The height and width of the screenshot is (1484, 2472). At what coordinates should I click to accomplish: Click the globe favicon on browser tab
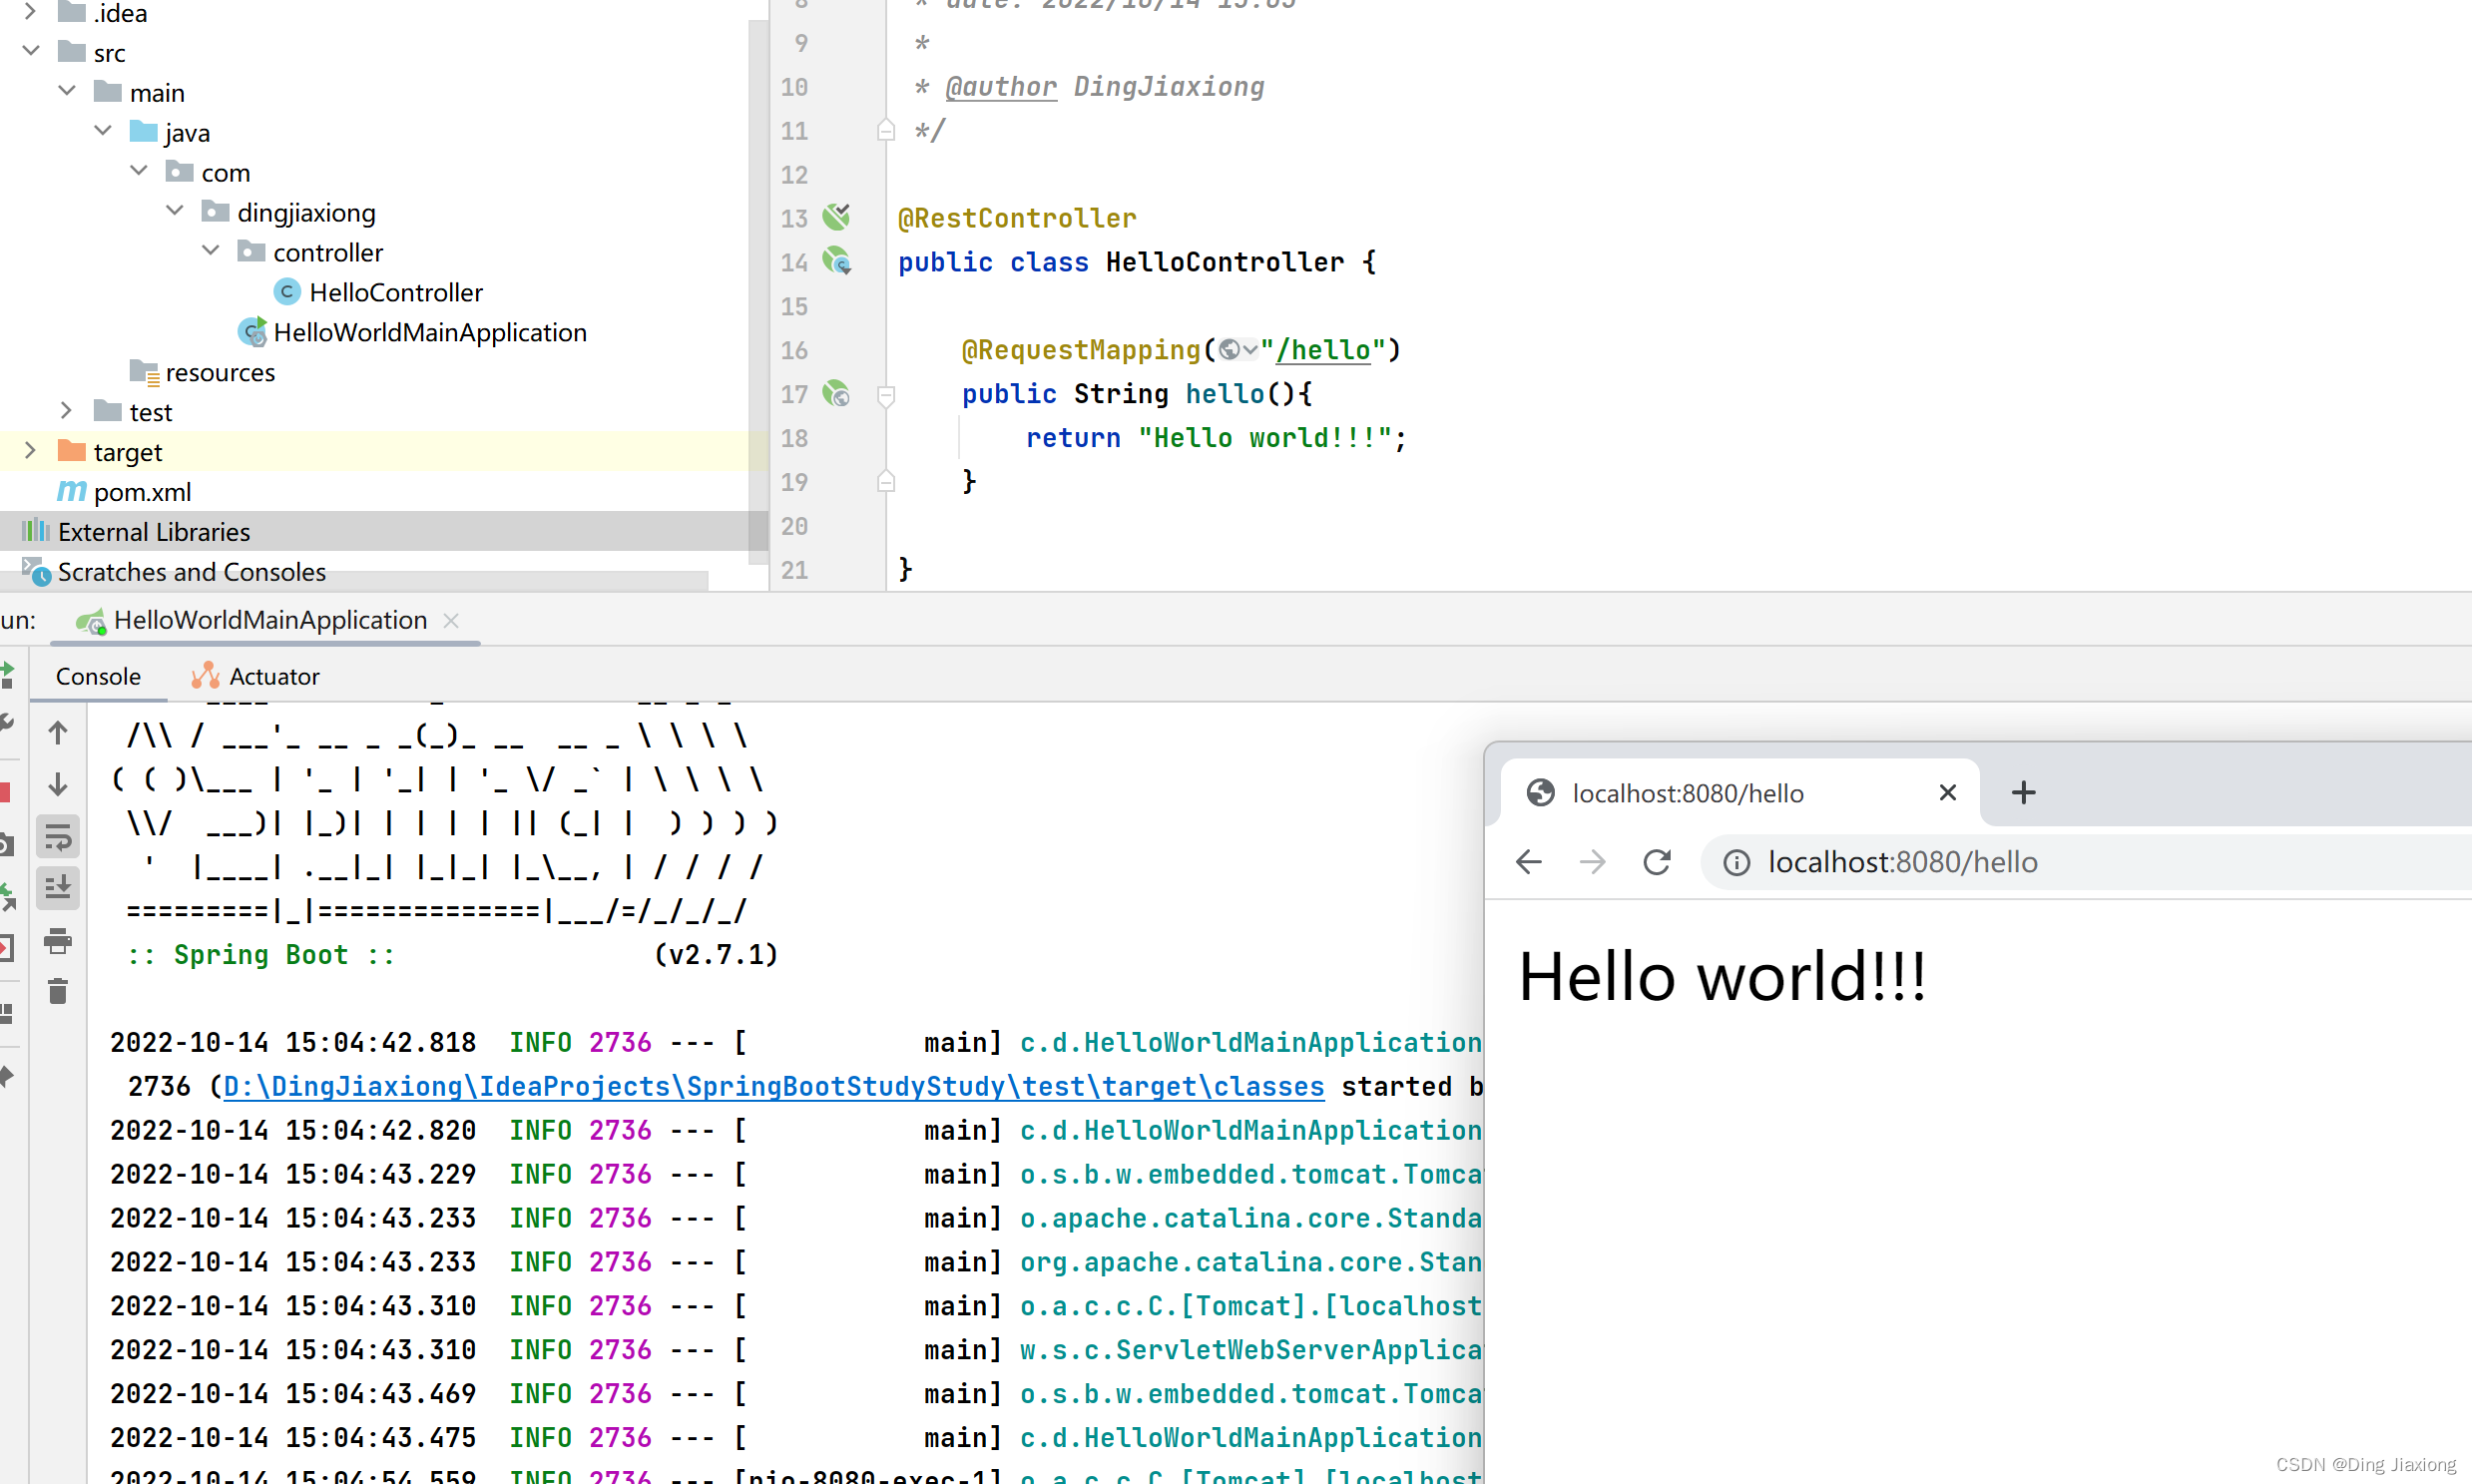[1541, 793]
